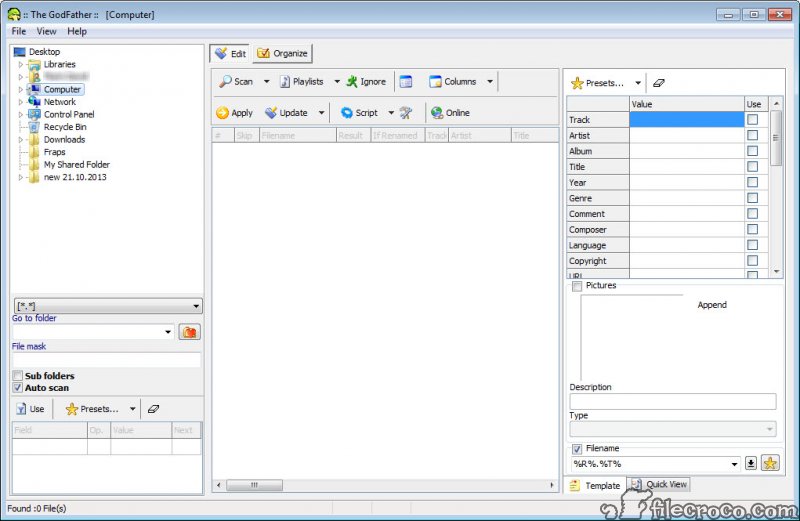
Task: Click the star icon beside filename template
Action: click(x=770, y=463)
